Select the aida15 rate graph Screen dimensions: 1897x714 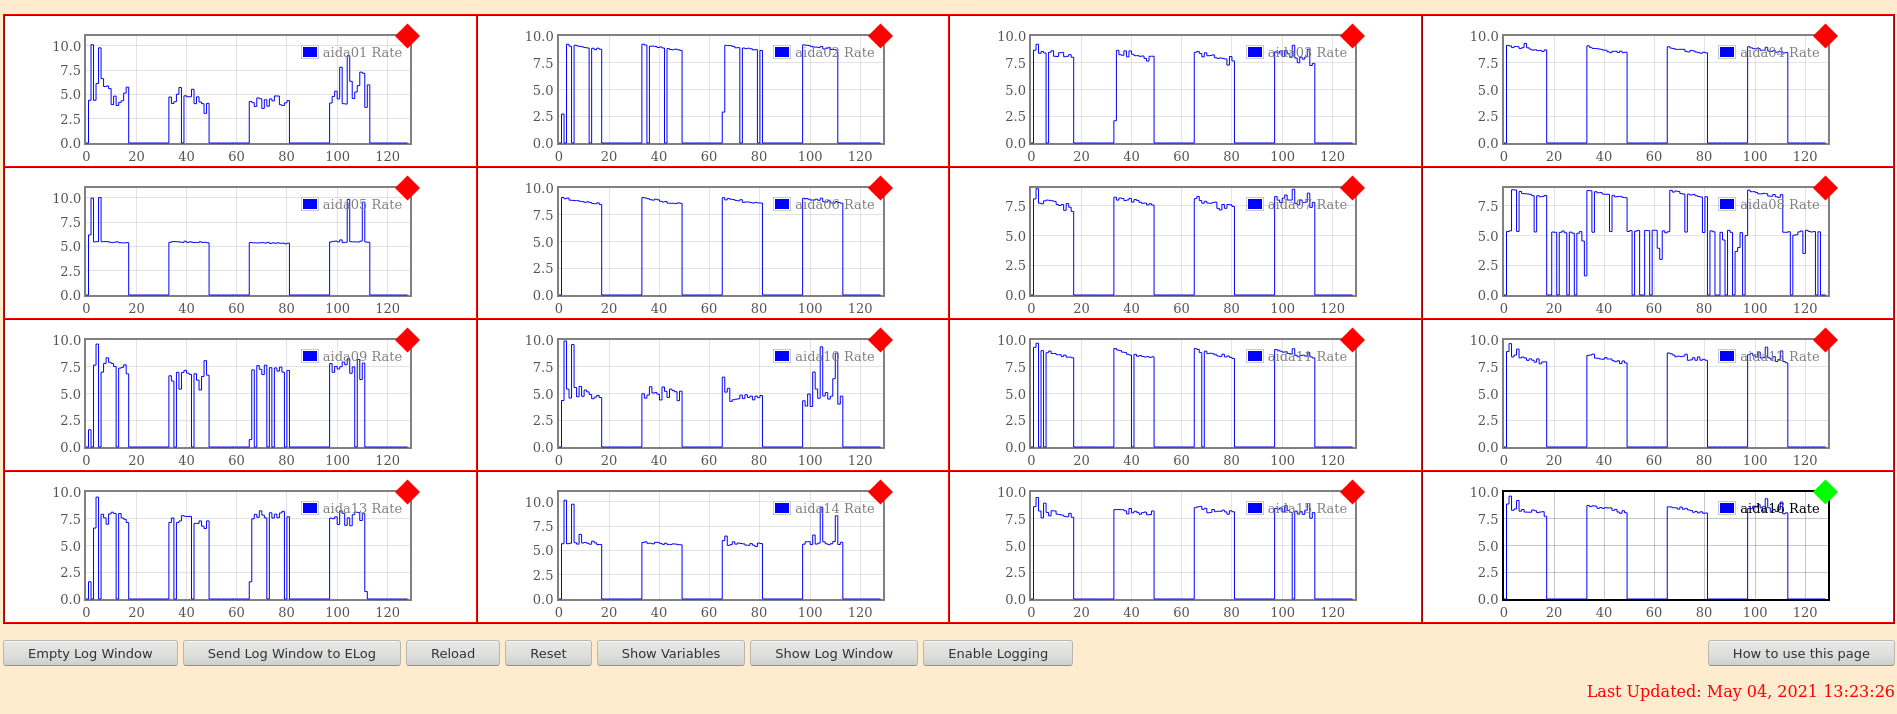click(x=1193, y=546)
